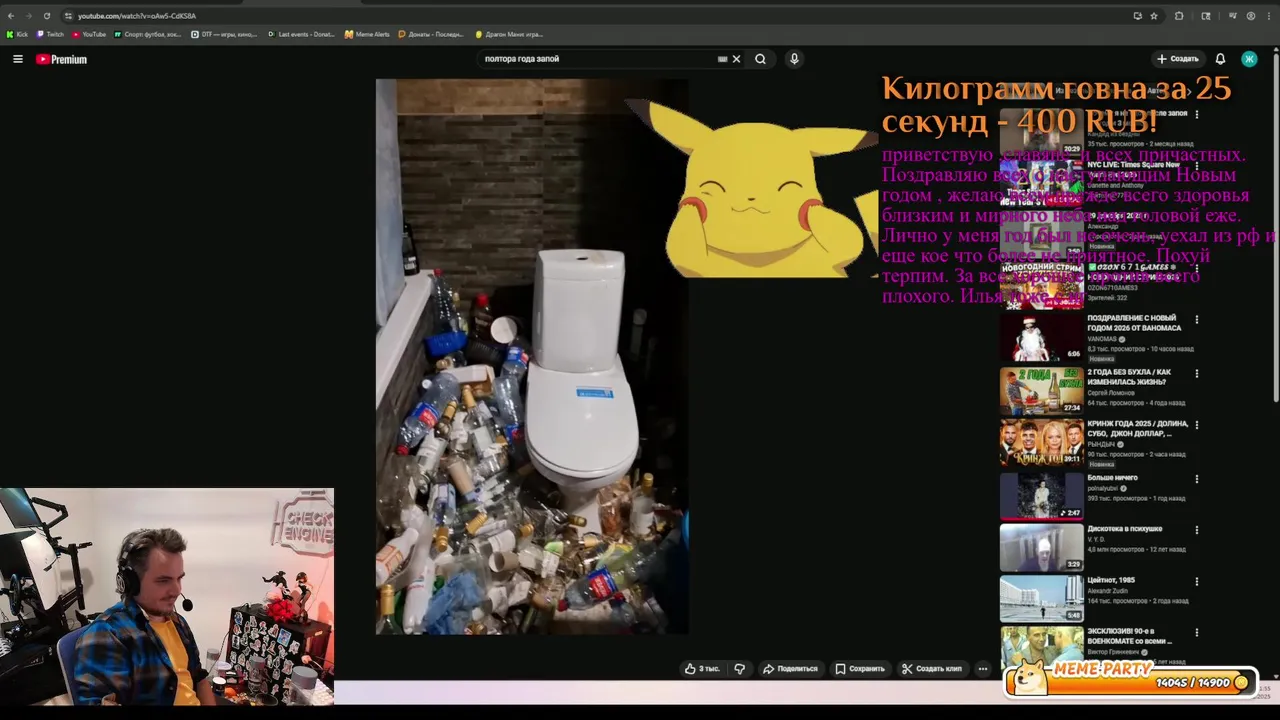Open options menu for КРИНЖ ГОДА 2025 video
Image resolution: width=1280 pixels, height=720 pixels.
point(1197,425)
